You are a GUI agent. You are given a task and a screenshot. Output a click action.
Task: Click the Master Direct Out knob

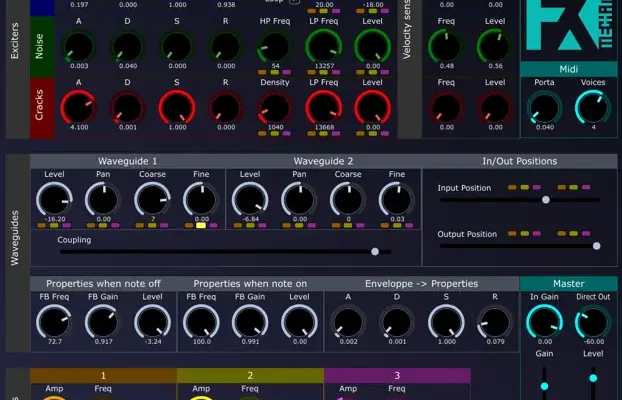[x=593, y=322]
